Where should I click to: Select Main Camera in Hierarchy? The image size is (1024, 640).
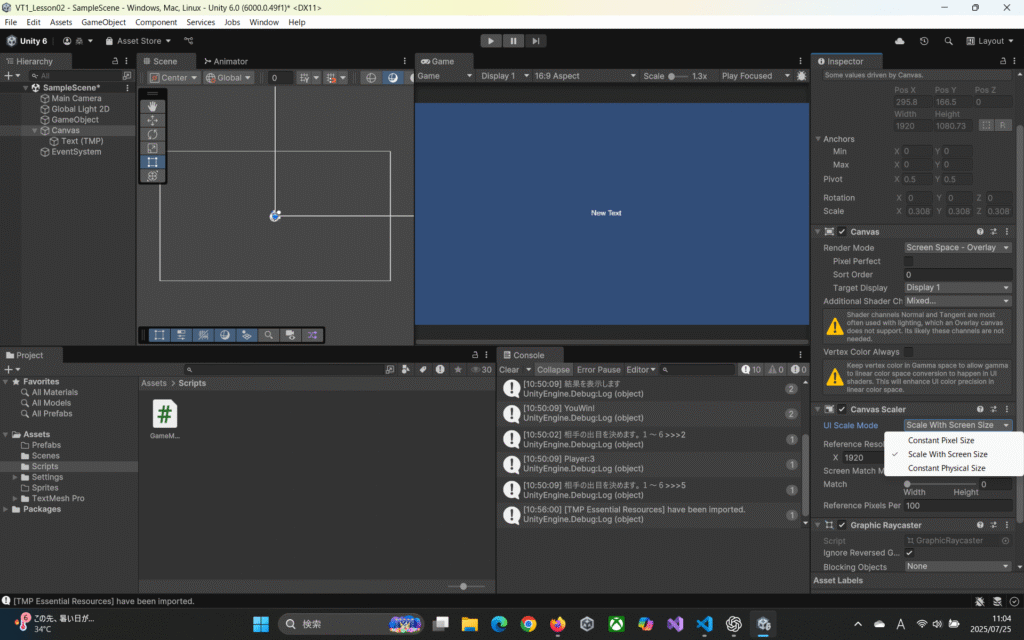(x=76, y=99)
